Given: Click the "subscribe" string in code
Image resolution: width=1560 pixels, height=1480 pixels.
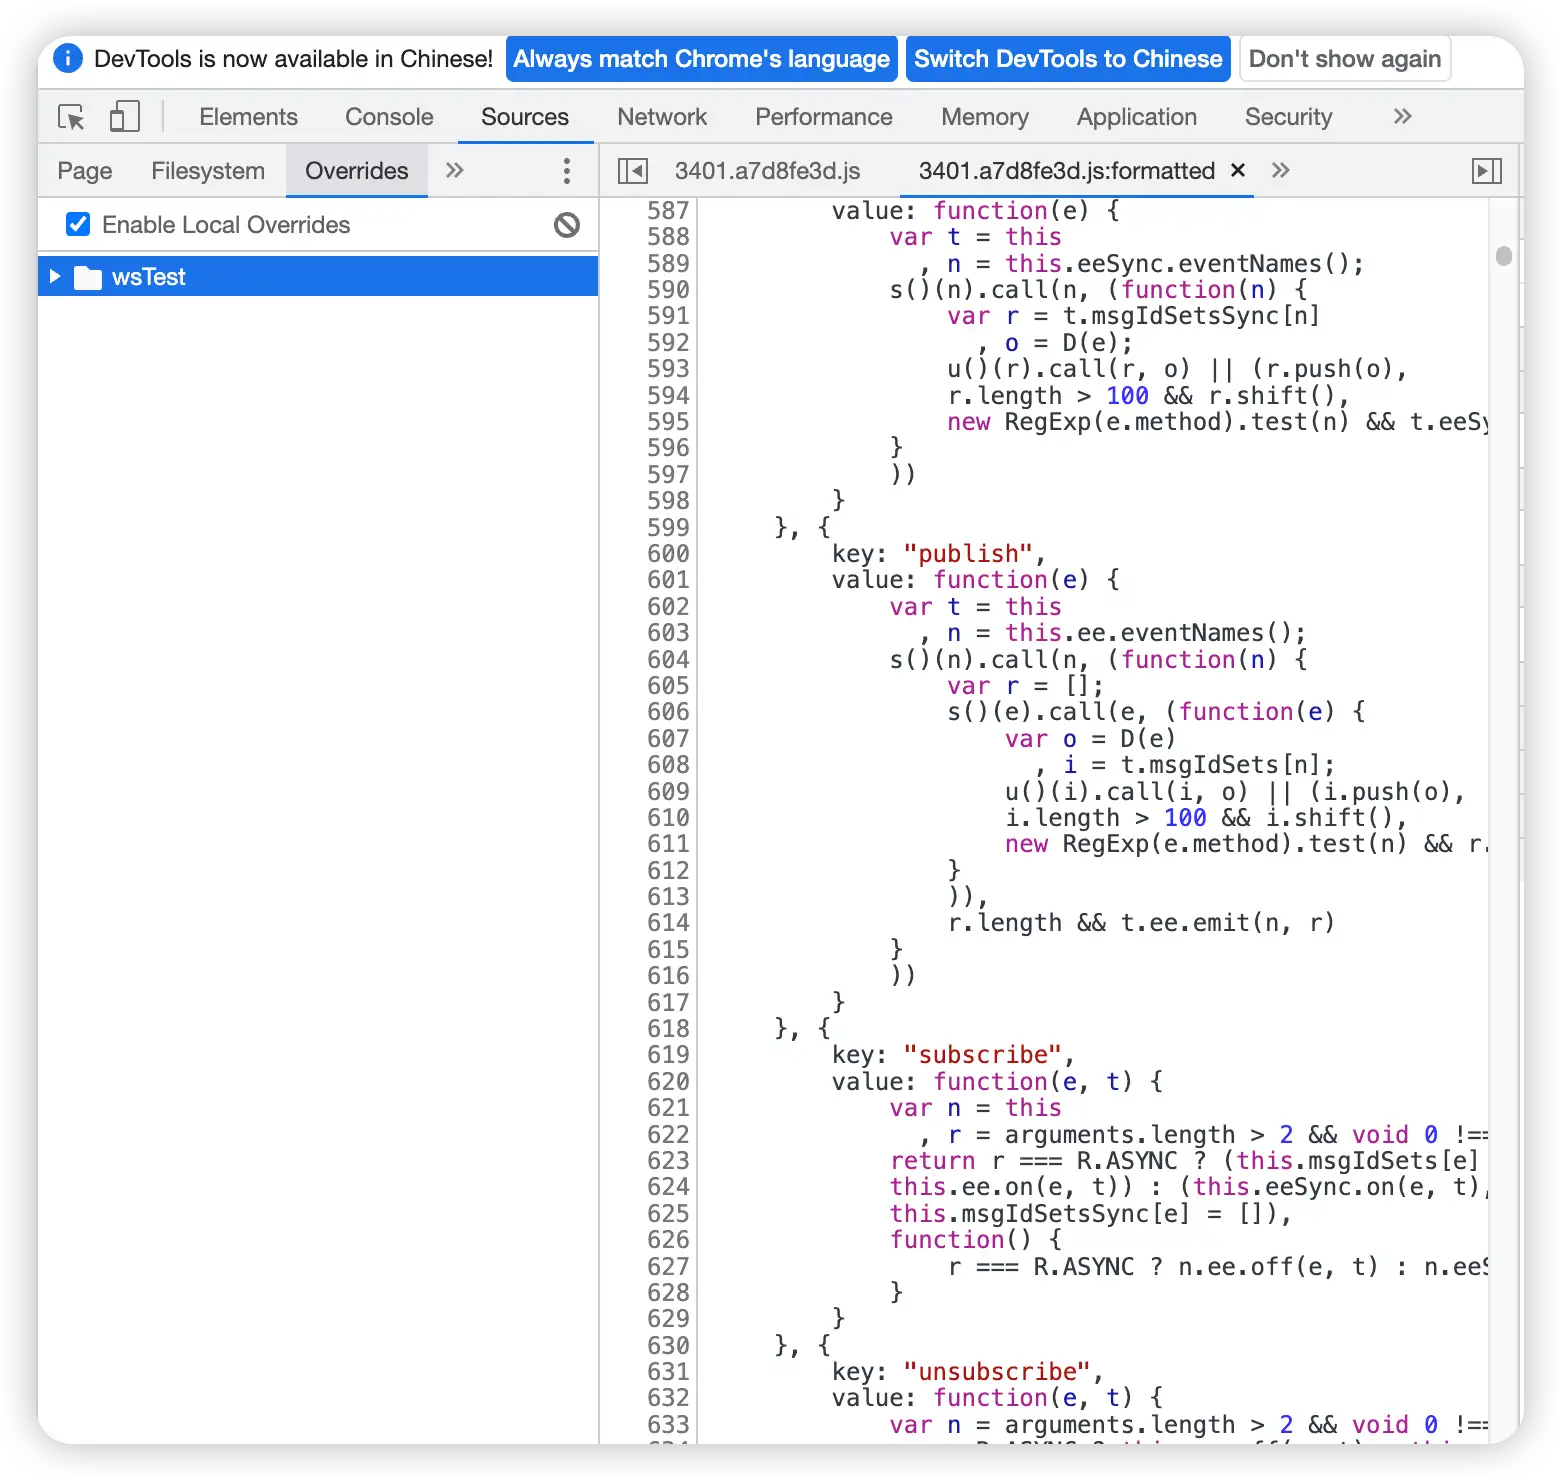Looking at the screenshot, I should point(982,1055).
